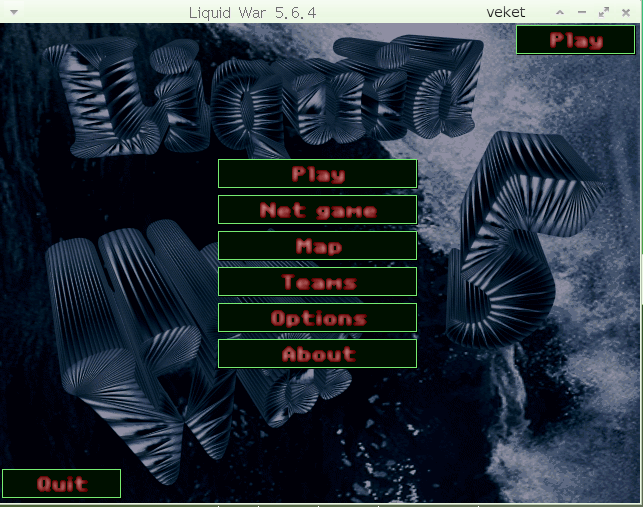Open the window menu arrow in title bar
Viewport: 643px width, 507px height.
pyautogui.click(x=14, y=12)
